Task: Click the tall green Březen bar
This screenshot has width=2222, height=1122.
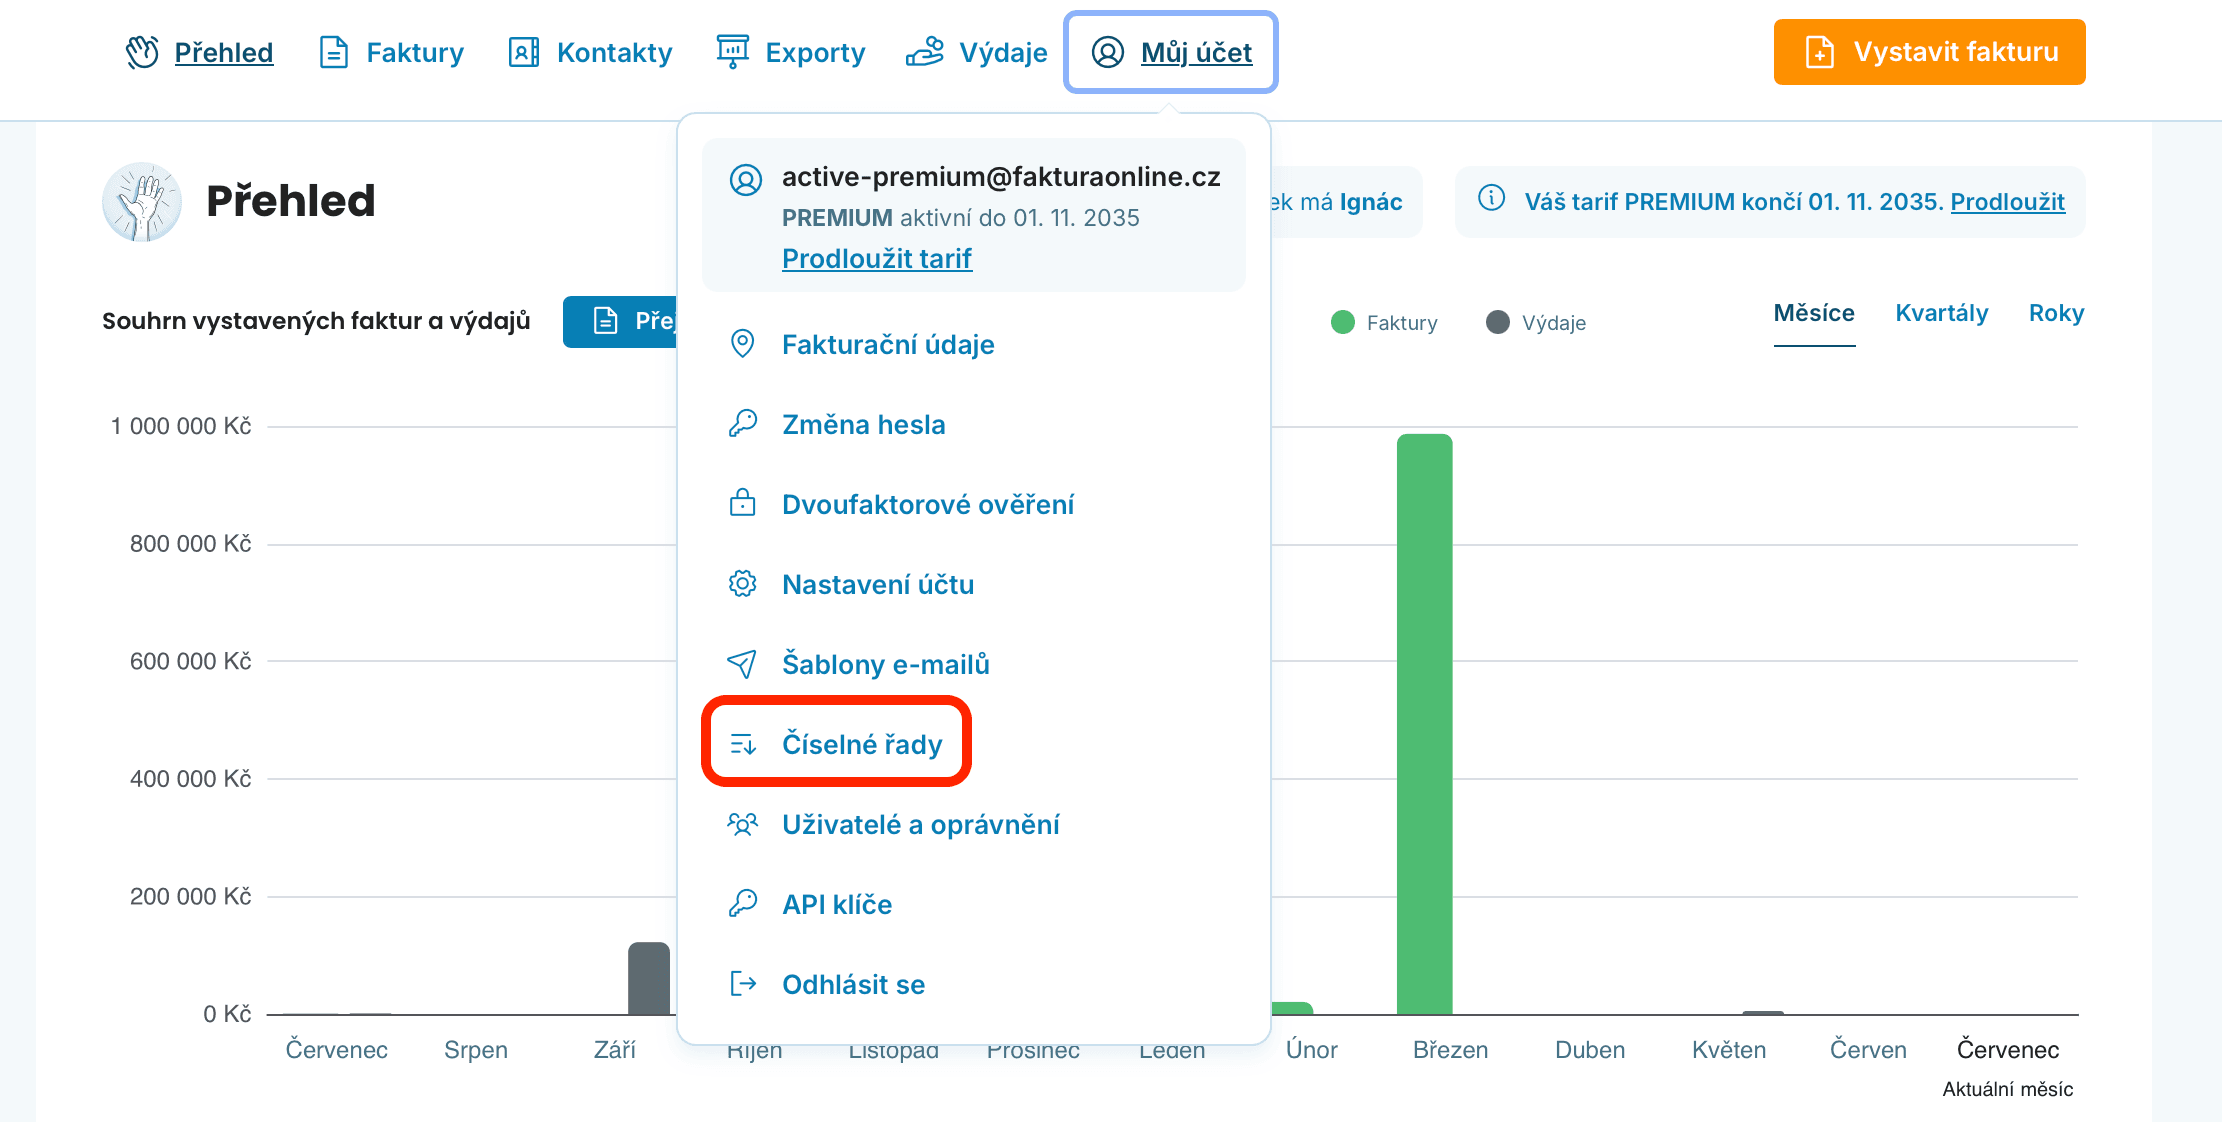Action: point(1424,724)
